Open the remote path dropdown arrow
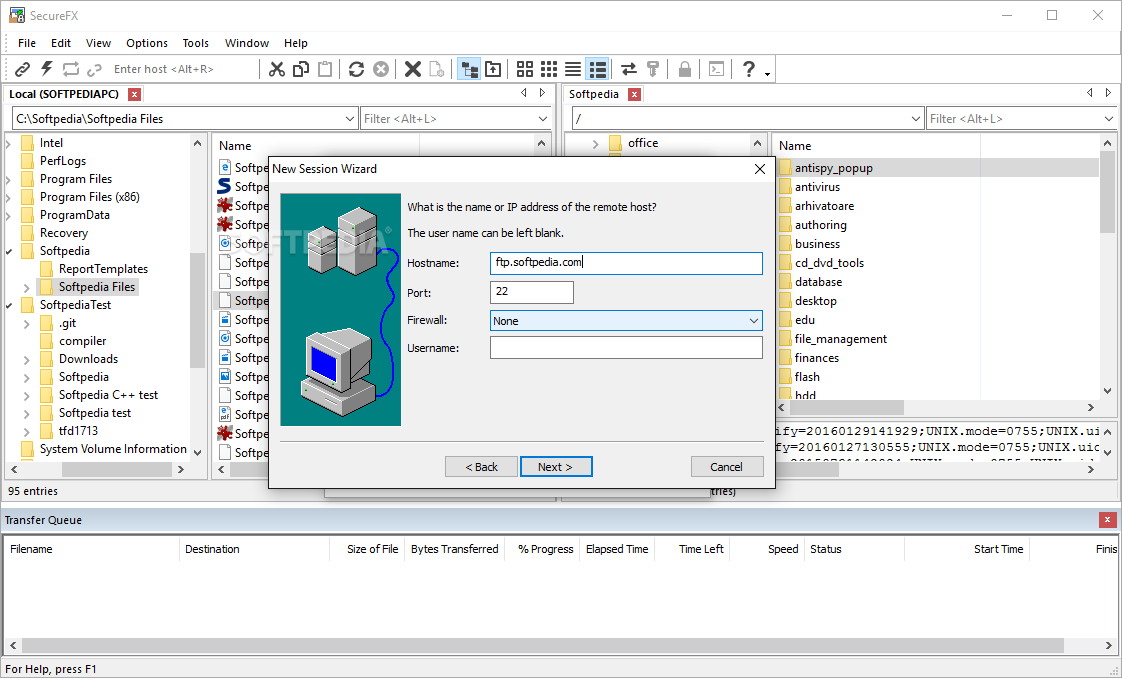1122x678 pixels. (x=916, y=119)
